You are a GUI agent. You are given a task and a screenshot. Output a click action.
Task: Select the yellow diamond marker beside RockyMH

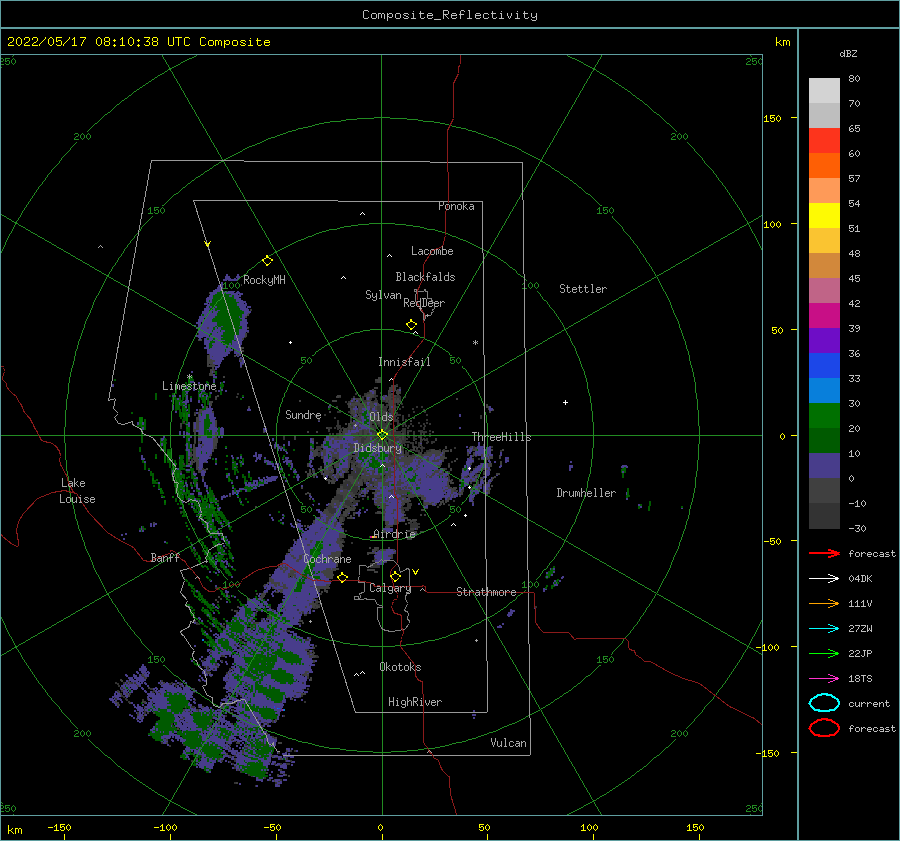267,261
